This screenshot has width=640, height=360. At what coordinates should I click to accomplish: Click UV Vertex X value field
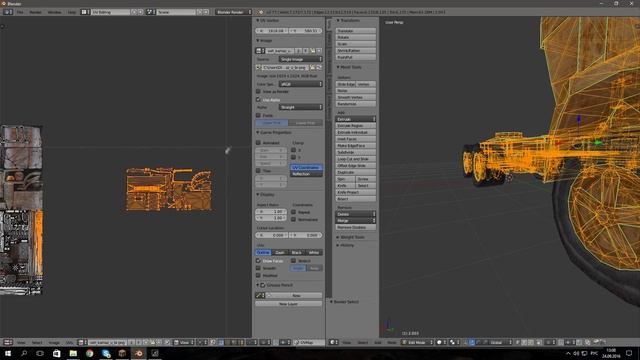pos(272,31)
